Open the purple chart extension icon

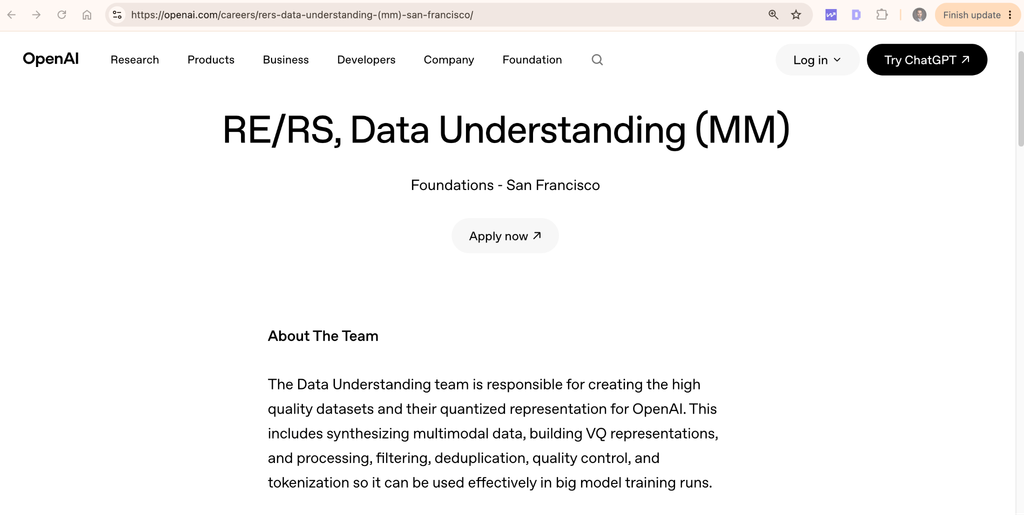831,14
